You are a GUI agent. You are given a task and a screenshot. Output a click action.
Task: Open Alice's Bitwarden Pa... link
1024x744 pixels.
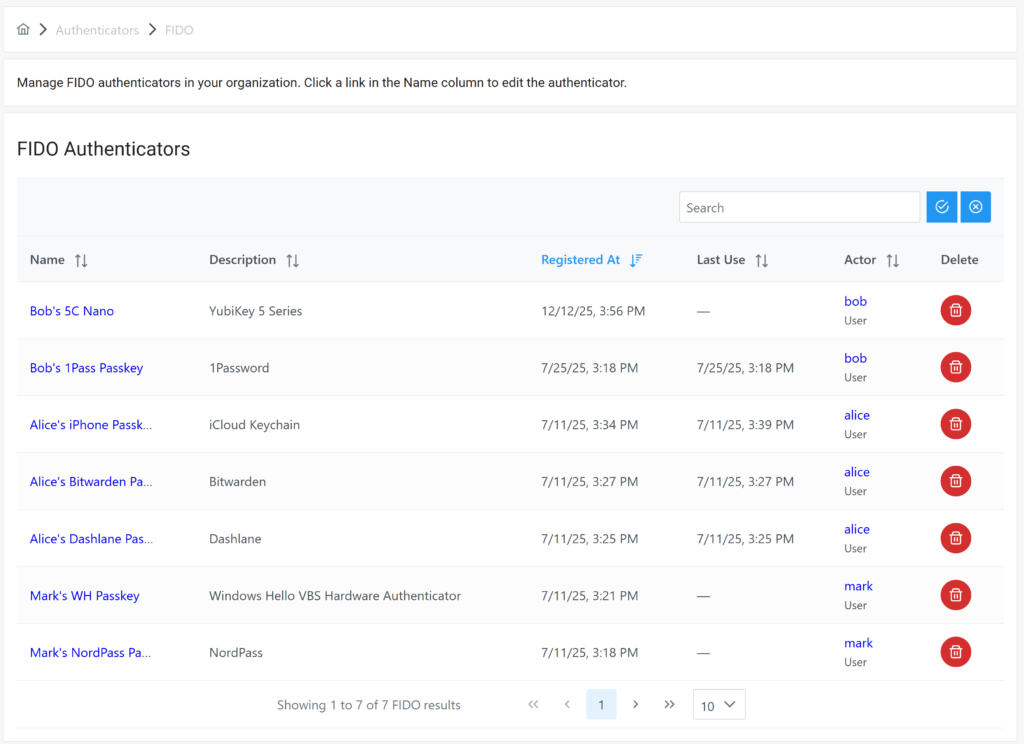[91, 481]
